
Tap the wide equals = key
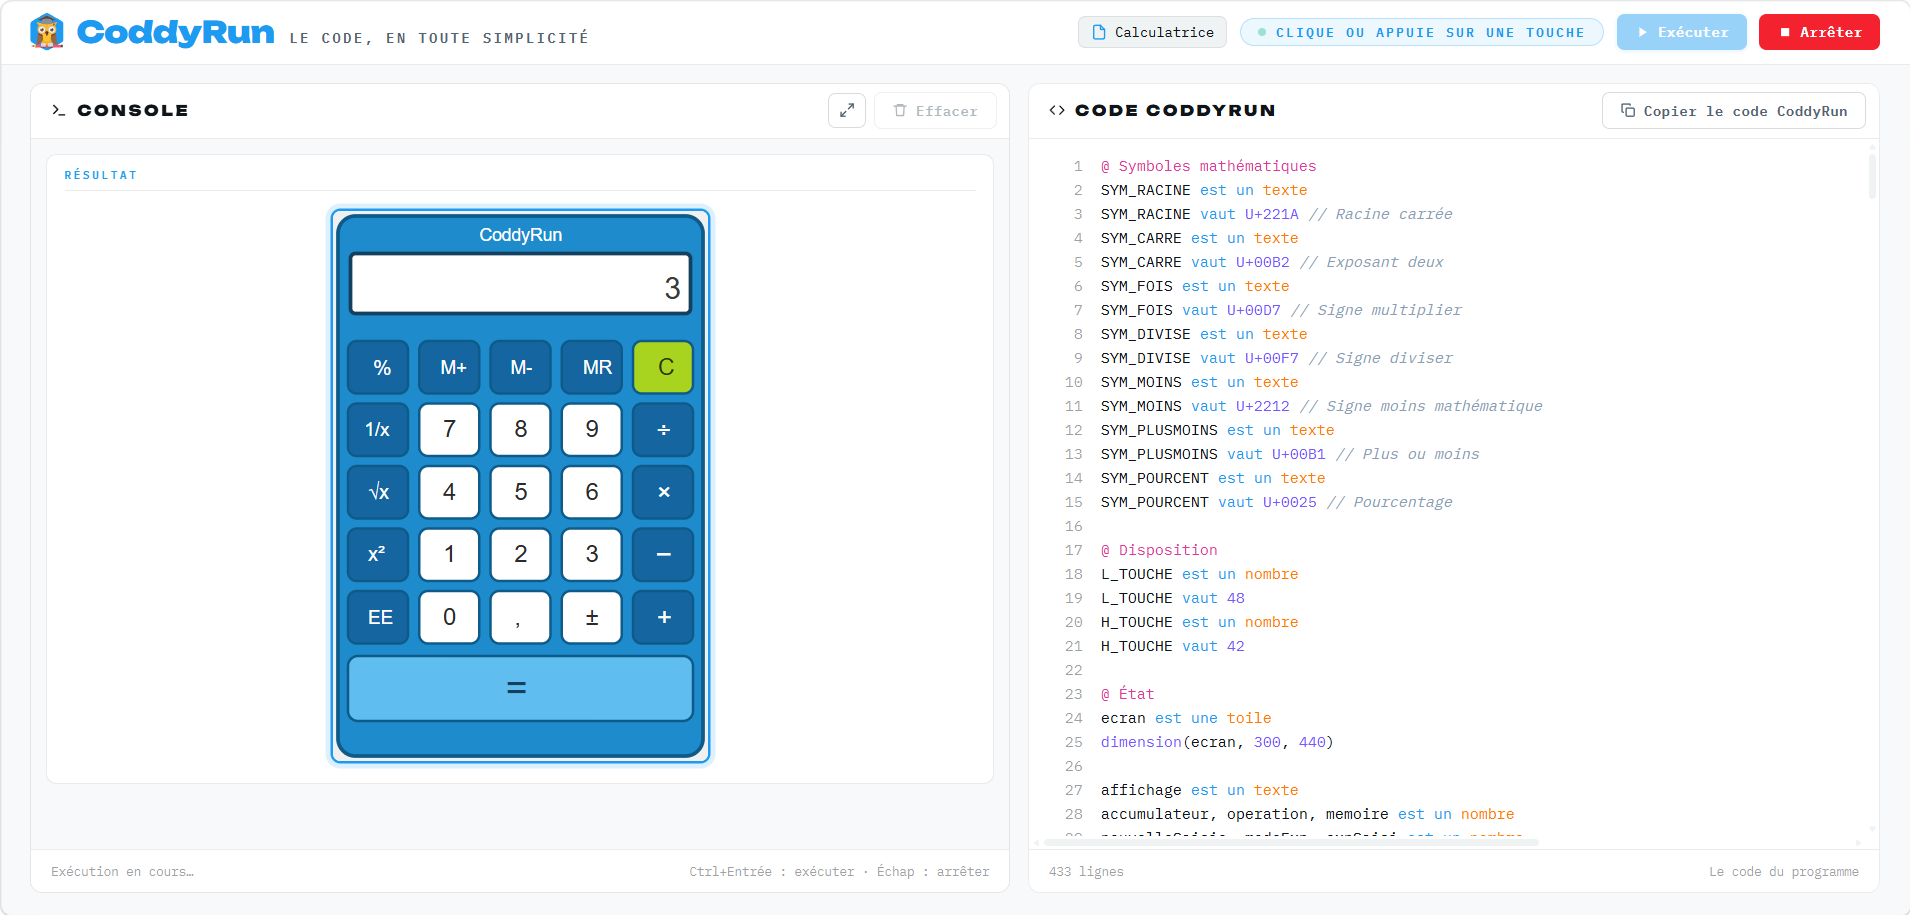(521, 688)
